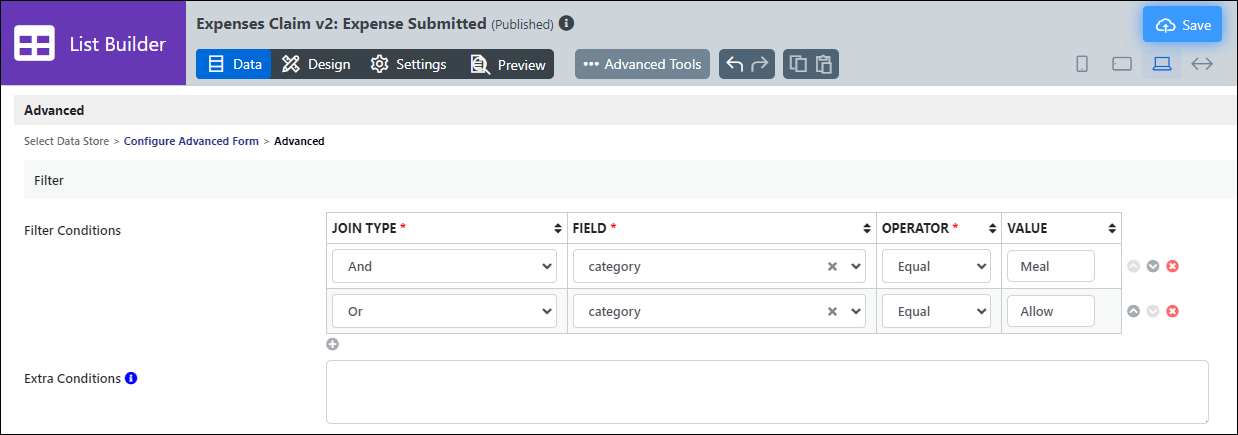
Task: Delete the Meal filter condition row
Action: (x=1173, y=267)
